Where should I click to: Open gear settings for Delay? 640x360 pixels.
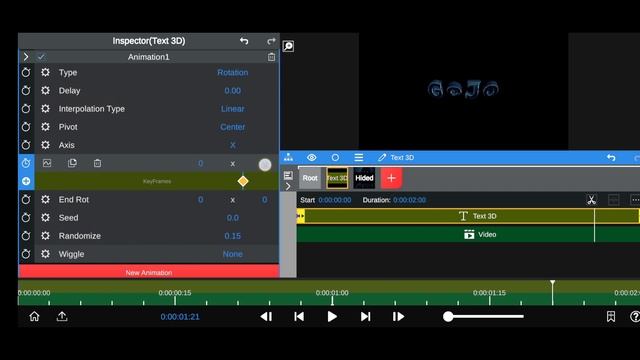[x=45, y=91]
